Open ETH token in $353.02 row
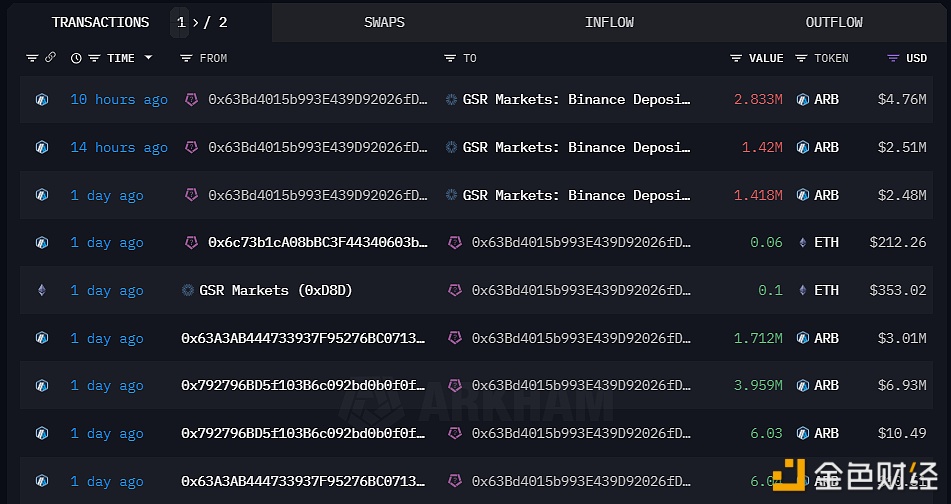The width and height of the screenshot is (951, 504). pyautogui.click(x=827, y=291)
